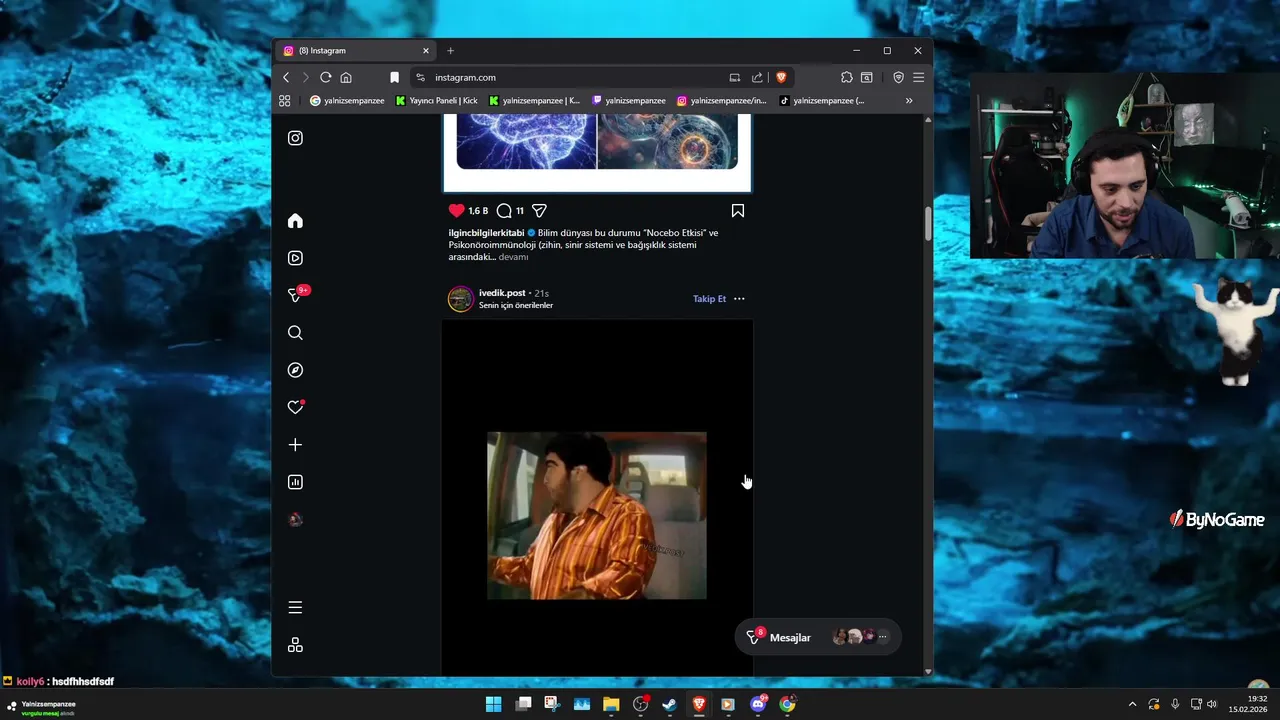Open Search in the Instagram sidebar
The height and width of the screenshot is (720, 1280).
tap(295, 333)
